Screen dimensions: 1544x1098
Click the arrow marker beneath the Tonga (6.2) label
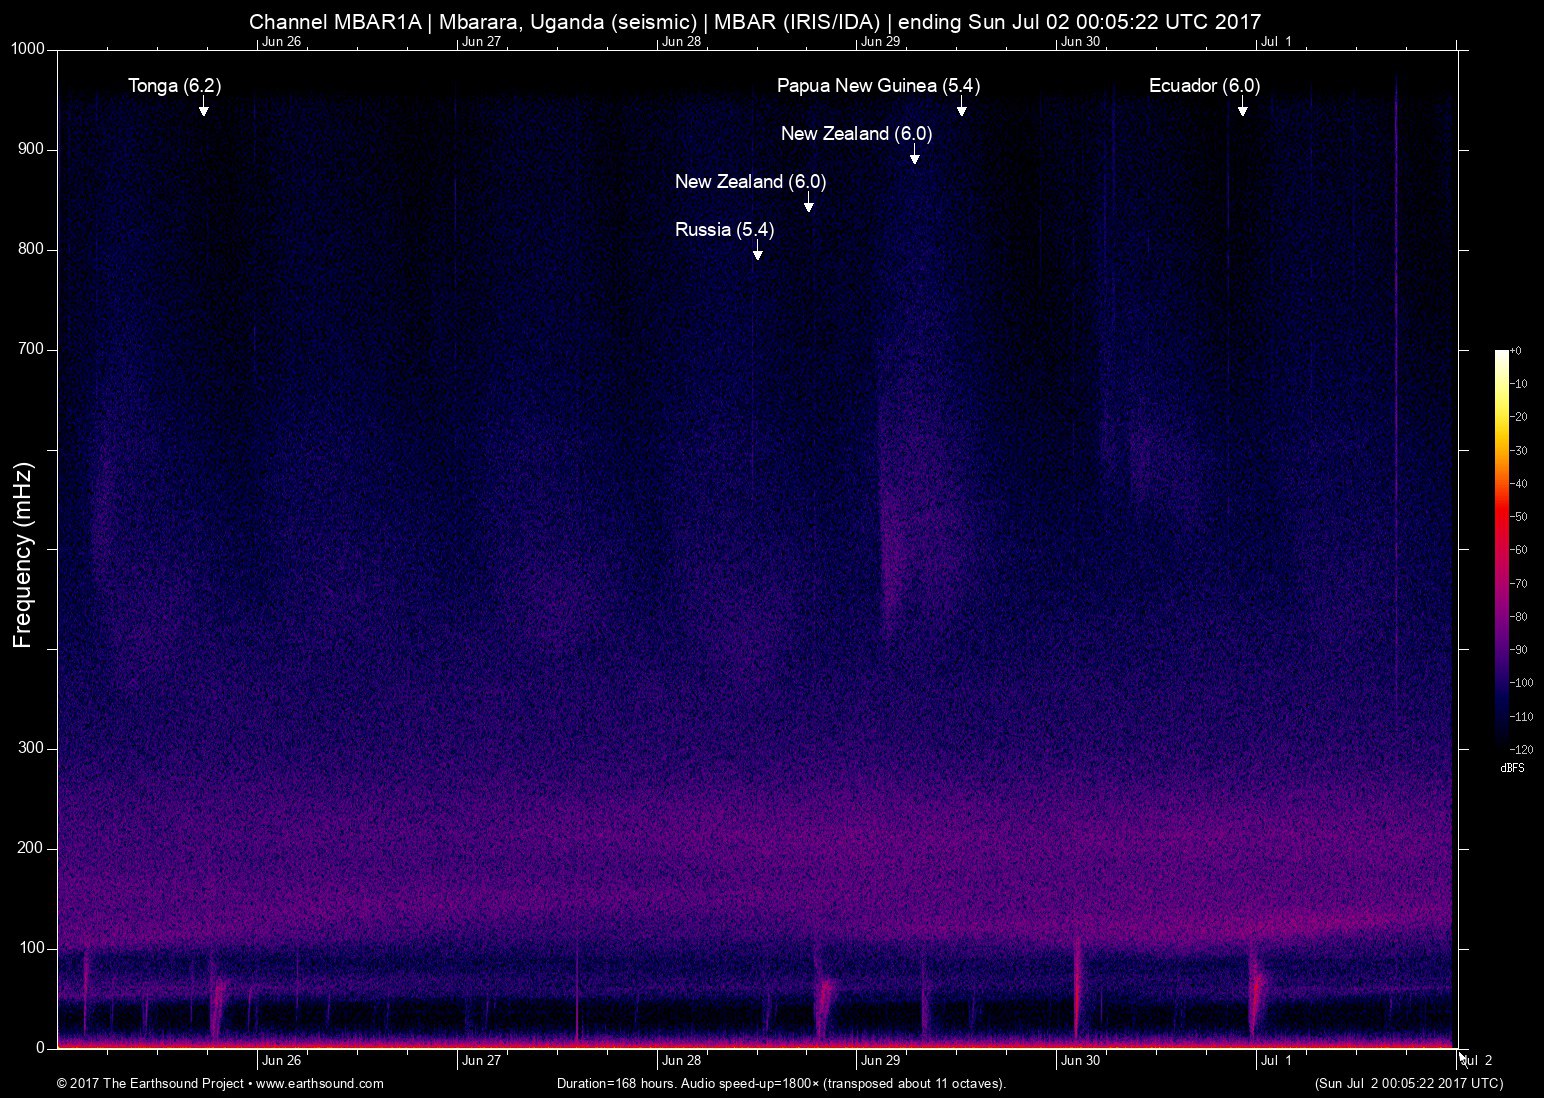point(204,108)
